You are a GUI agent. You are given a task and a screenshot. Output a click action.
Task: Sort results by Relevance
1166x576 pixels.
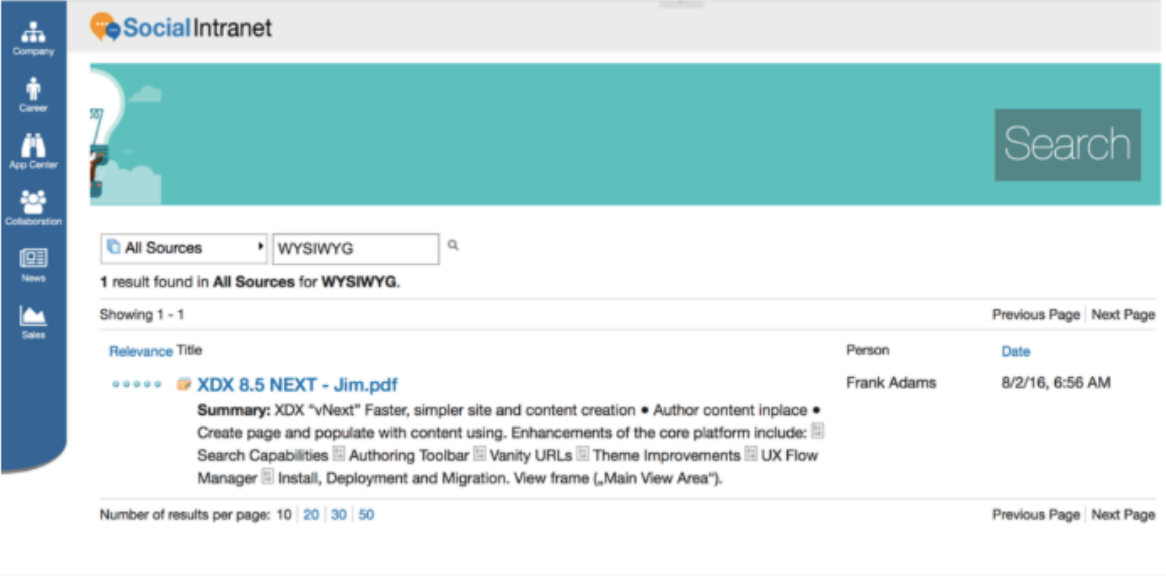click(x=140, y=351)
